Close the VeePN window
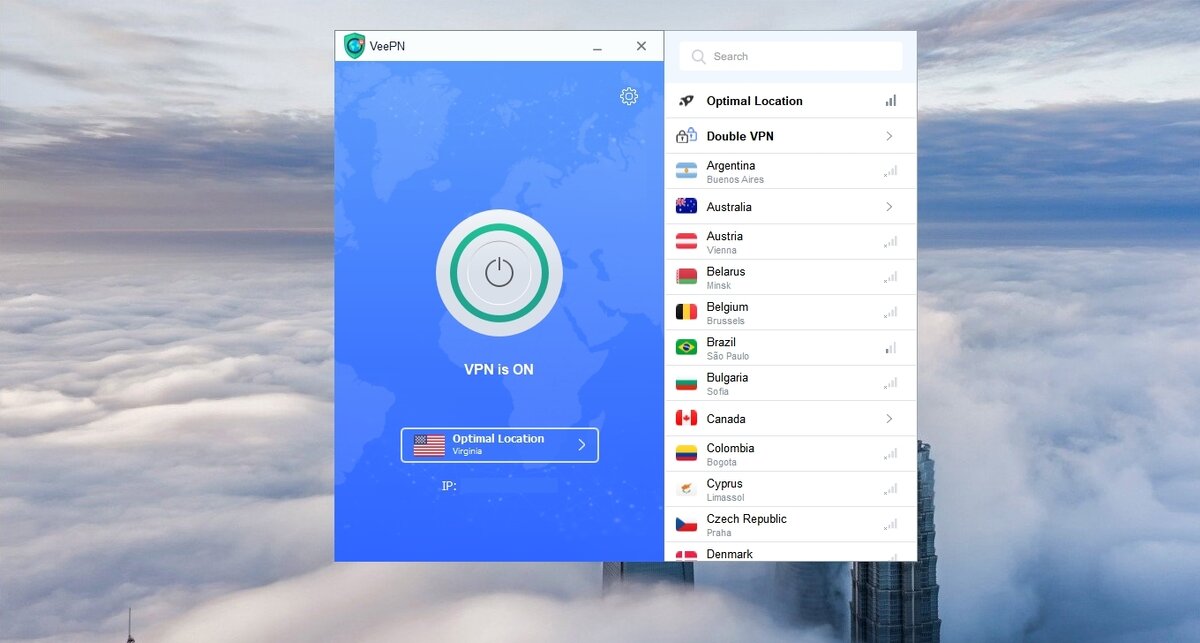 641,46
